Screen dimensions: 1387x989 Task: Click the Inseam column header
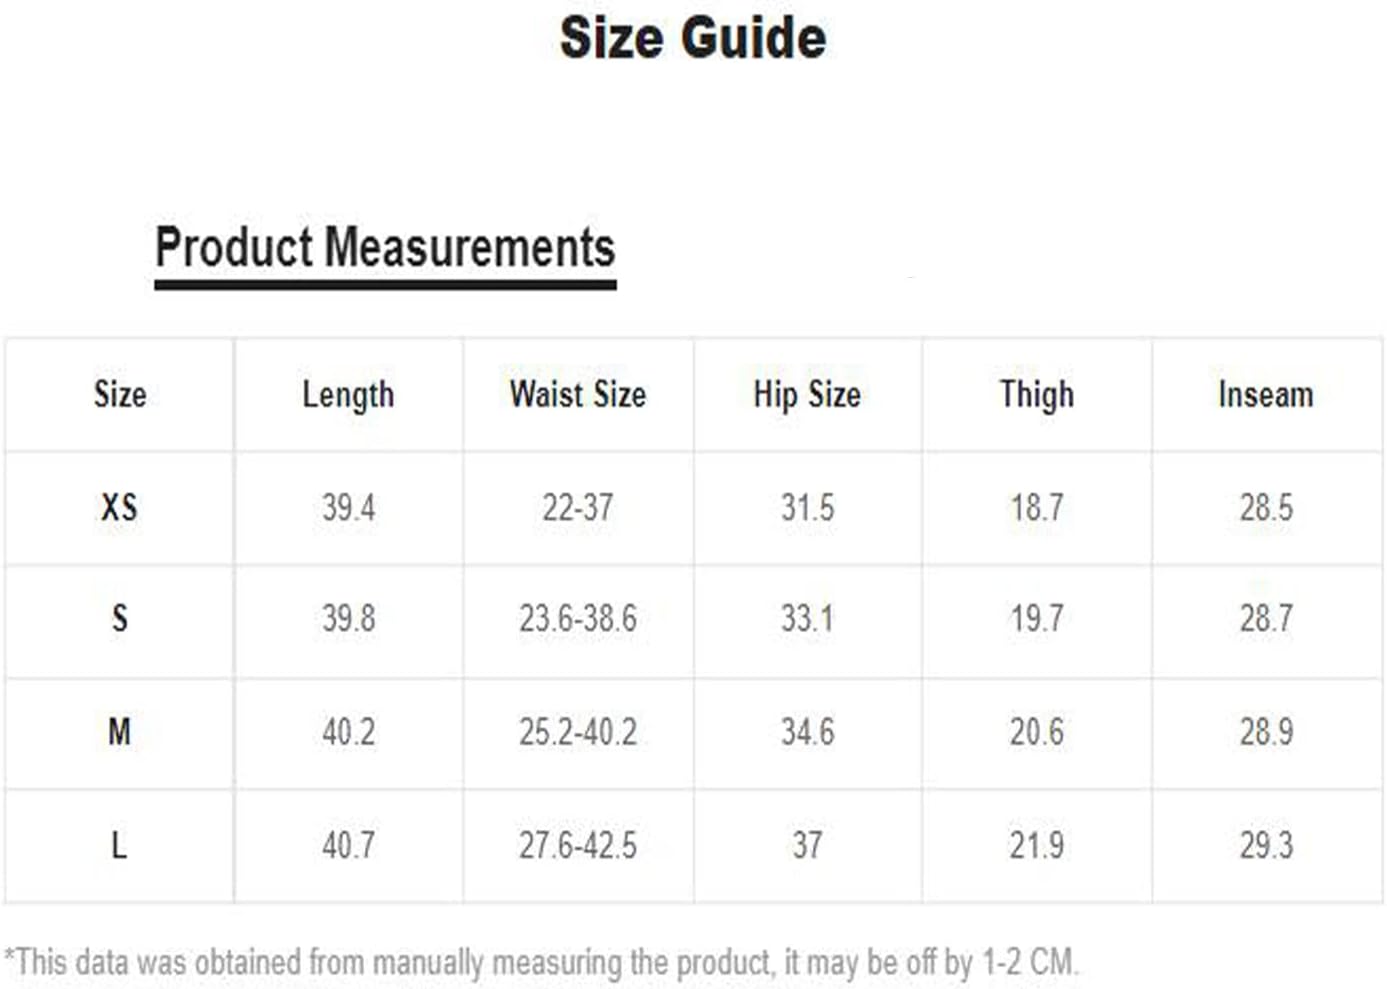(1266, 394)
